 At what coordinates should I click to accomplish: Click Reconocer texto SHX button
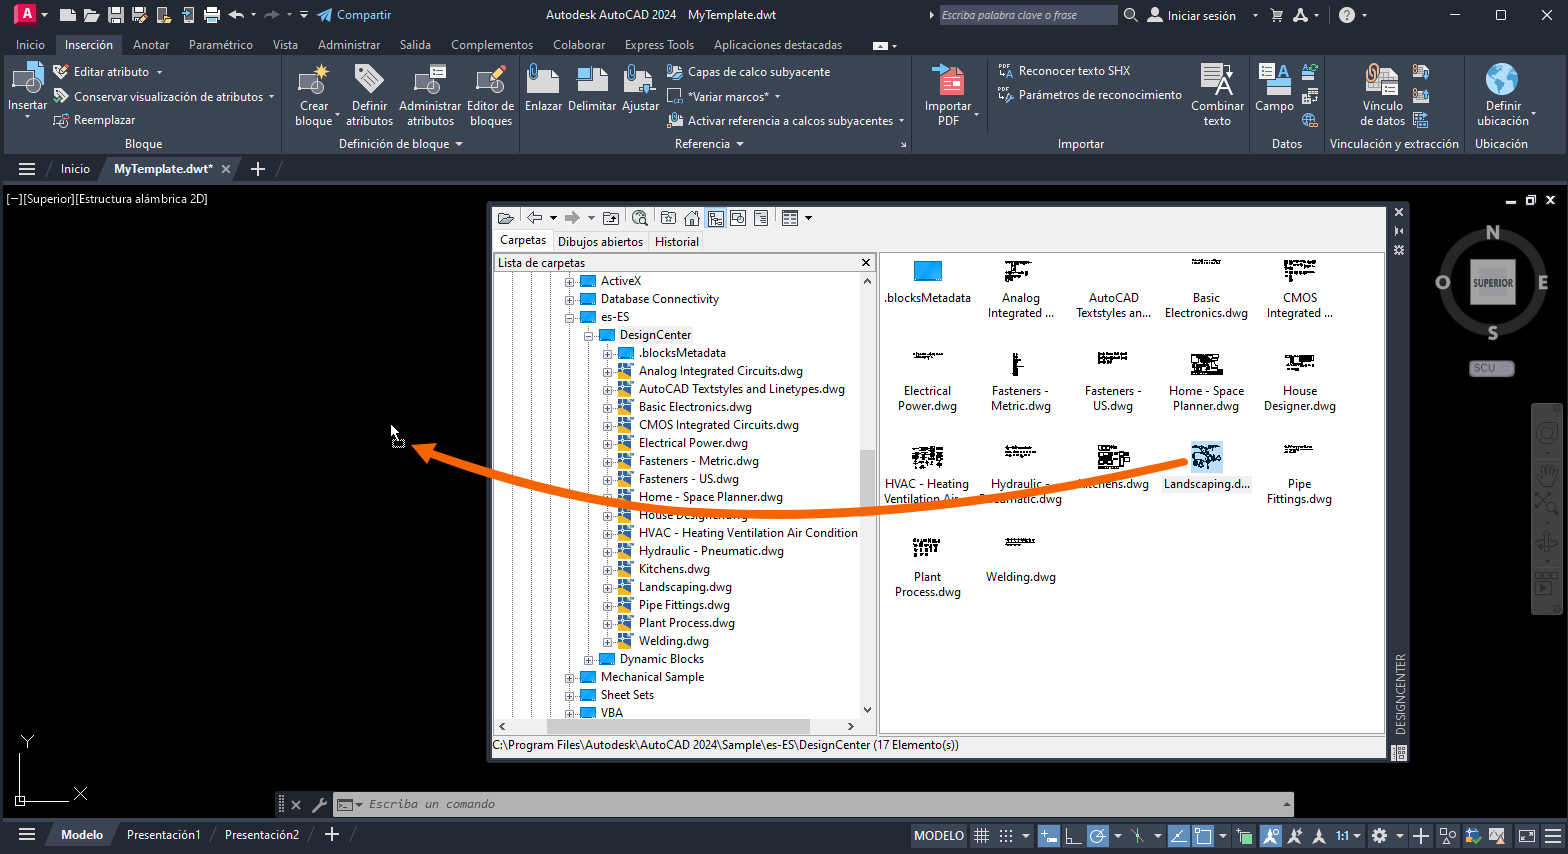coord(1065,71)
